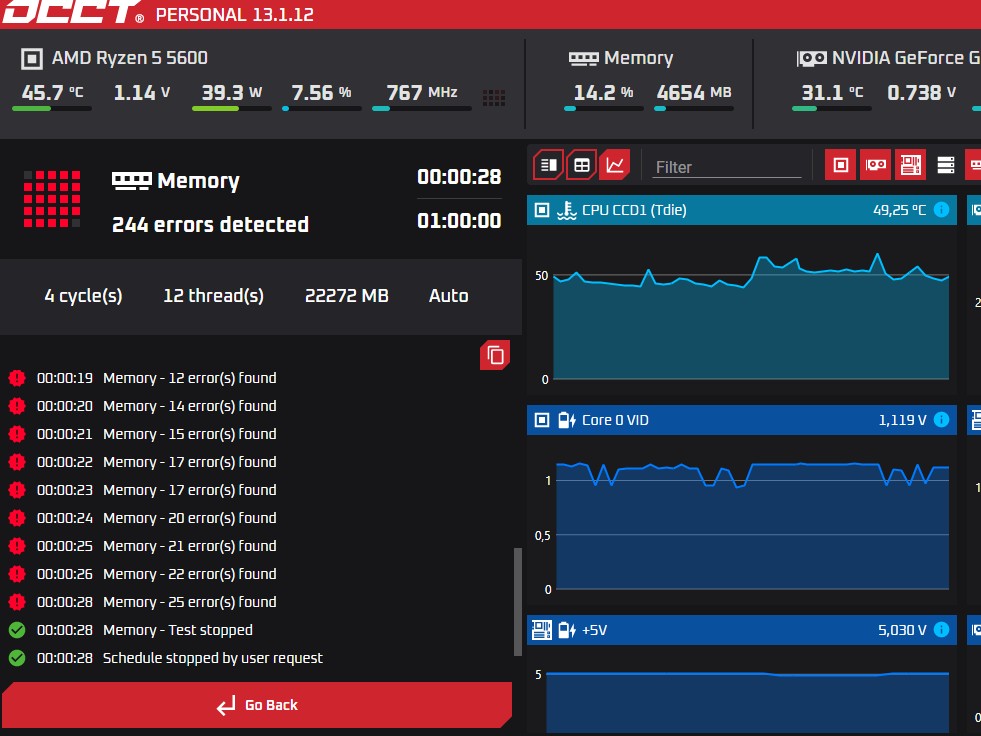Click the CPU usage value 7.56 %
The width and height of the screenshot is (981, 736).
click(x=321, y=93)
